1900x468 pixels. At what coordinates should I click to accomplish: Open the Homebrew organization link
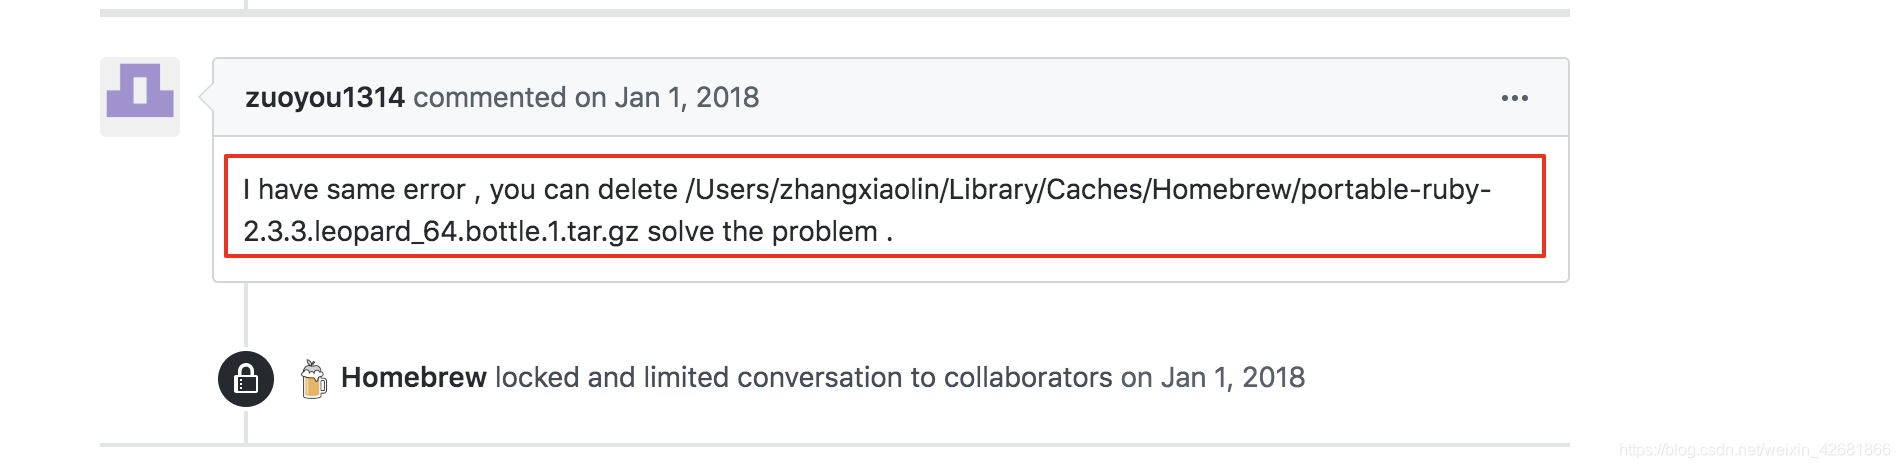[x=414, y=377]
